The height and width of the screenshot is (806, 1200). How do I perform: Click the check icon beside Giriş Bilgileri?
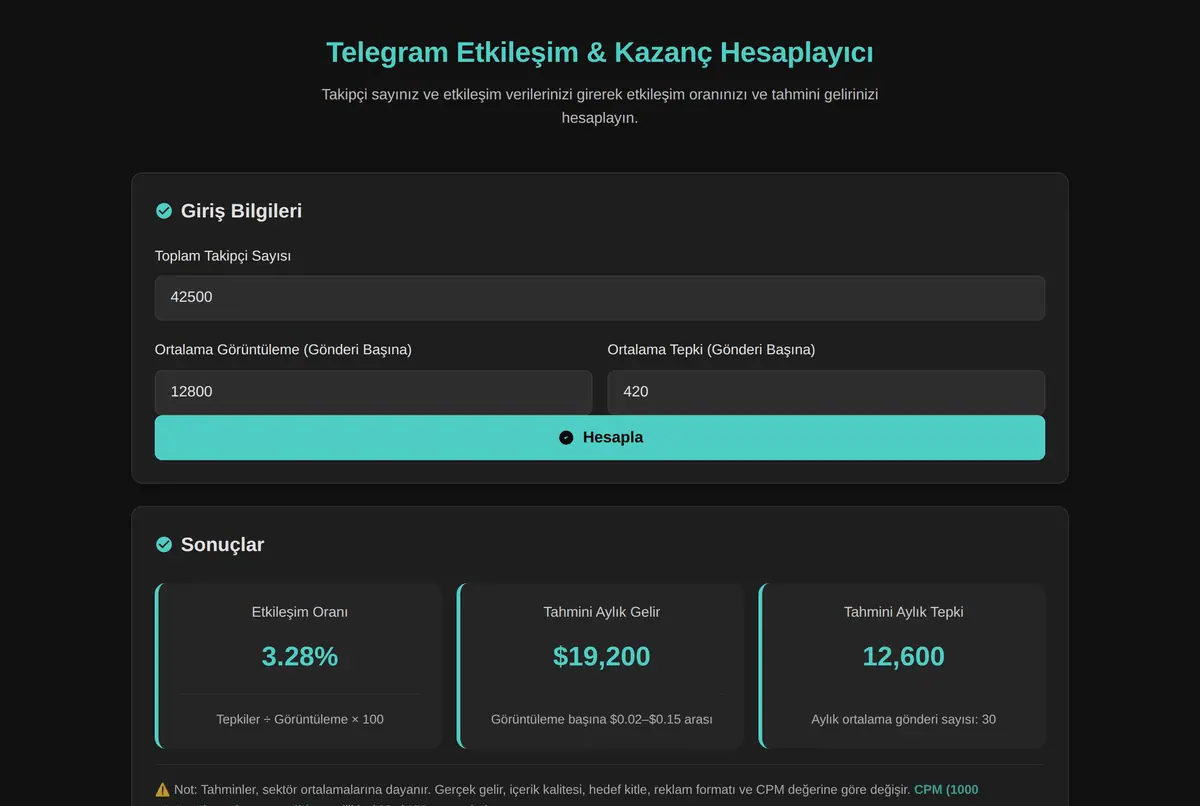pos(164,211)
